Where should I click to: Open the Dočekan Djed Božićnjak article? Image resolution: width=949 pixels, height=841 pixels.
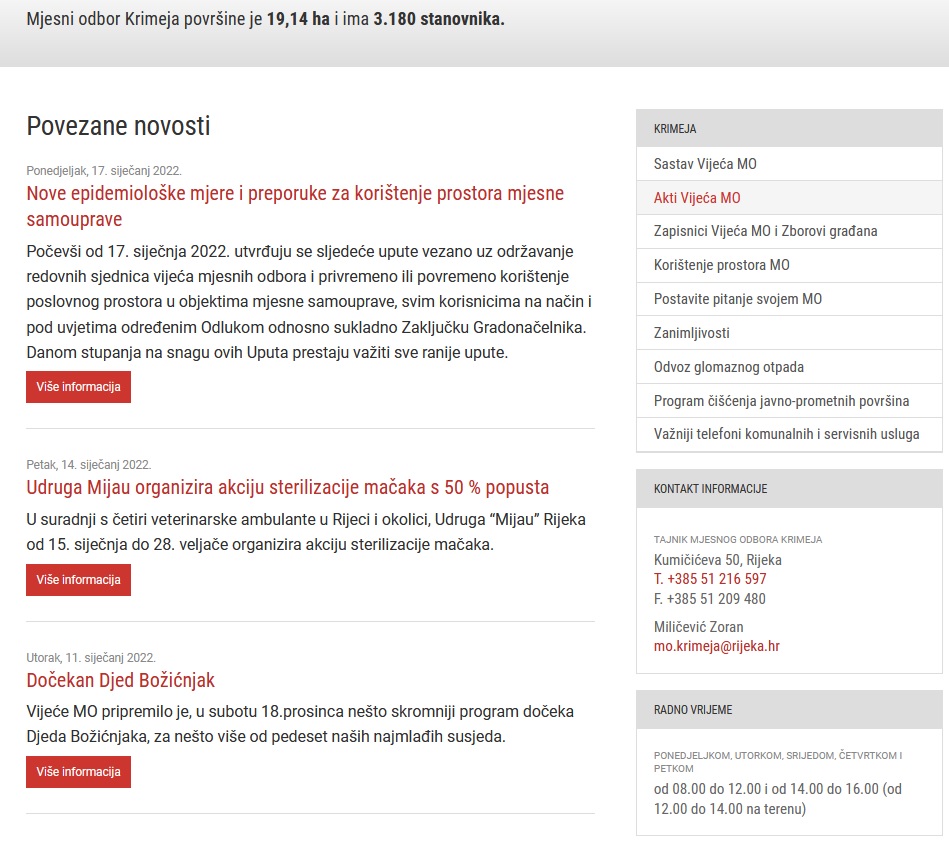click(120, 681)
